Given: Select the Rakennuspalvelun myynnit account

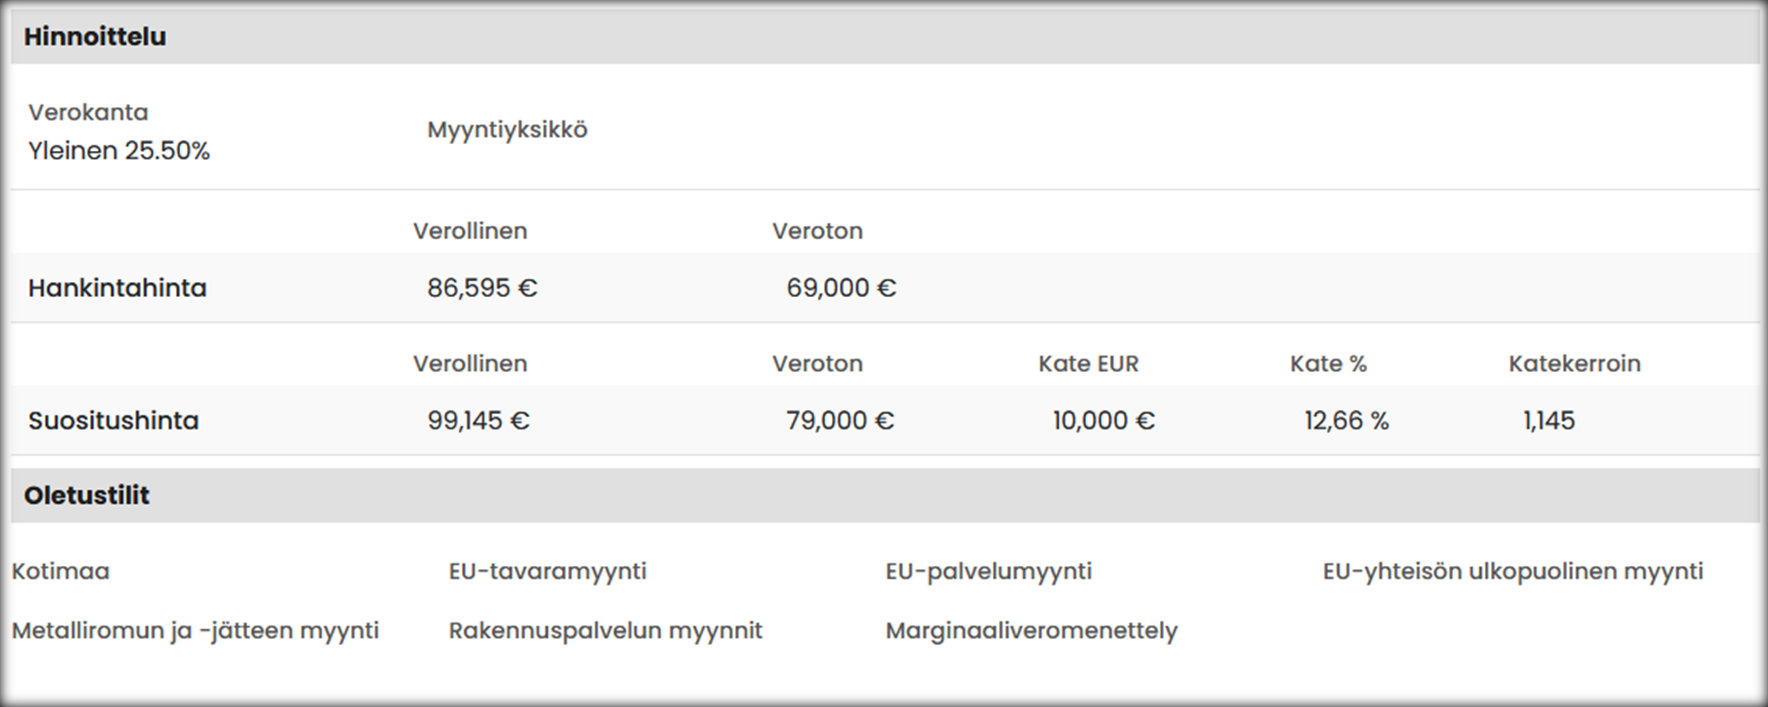Looking at the screenshot, I should coord(605,630).
